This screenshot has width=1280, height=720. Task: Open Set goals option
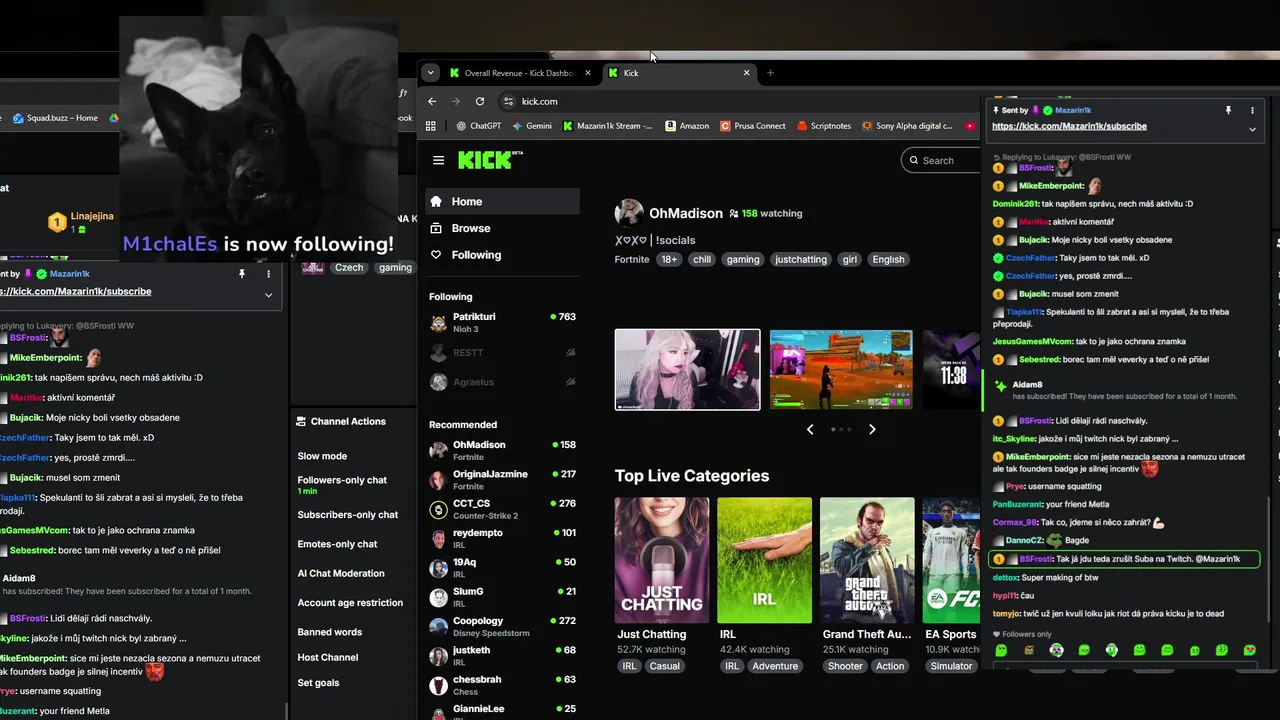[318, 683]
